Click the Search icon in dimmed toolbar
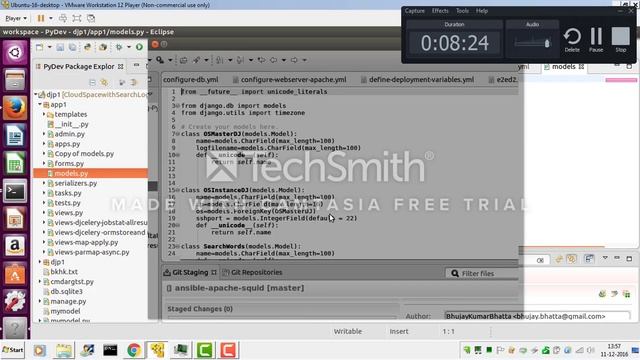640x360 pixels. click(160, 60)
